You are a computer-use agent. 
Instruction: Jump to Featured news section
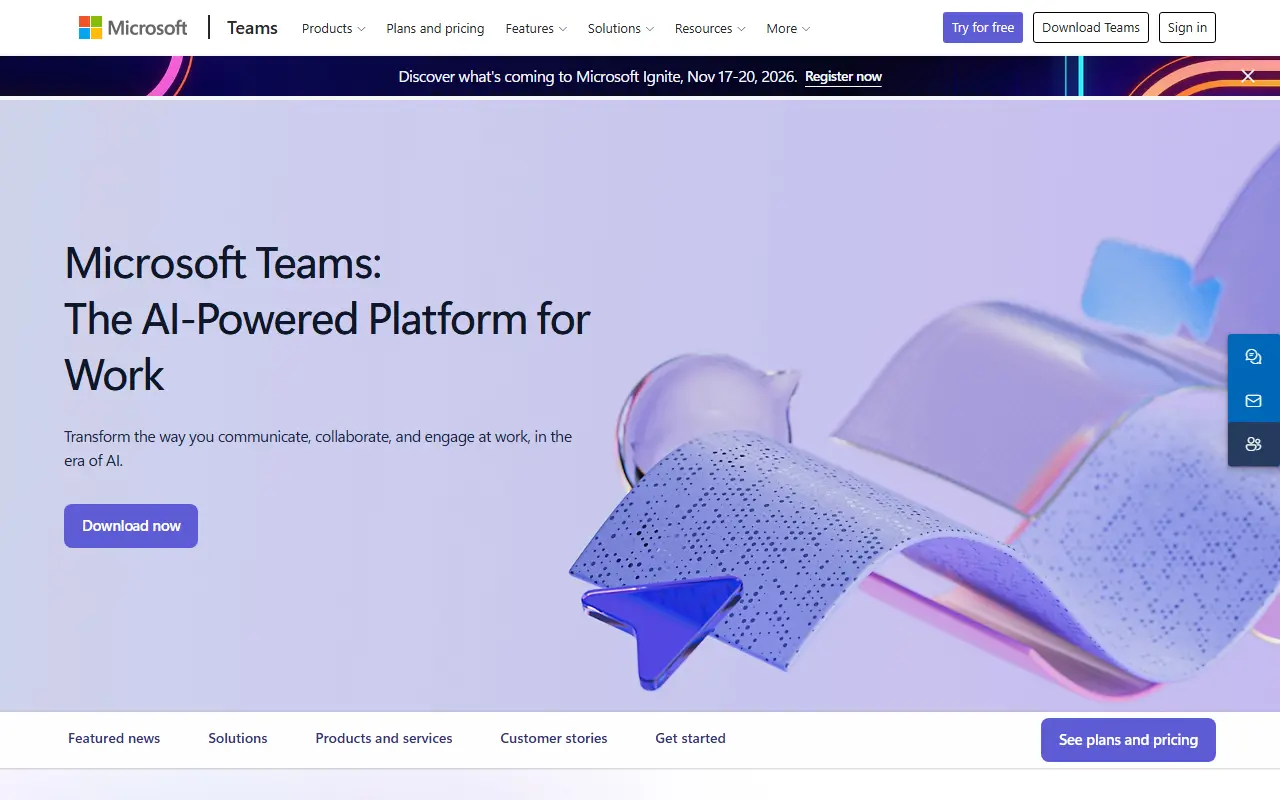pyautogui.click(x=114, y=739)
